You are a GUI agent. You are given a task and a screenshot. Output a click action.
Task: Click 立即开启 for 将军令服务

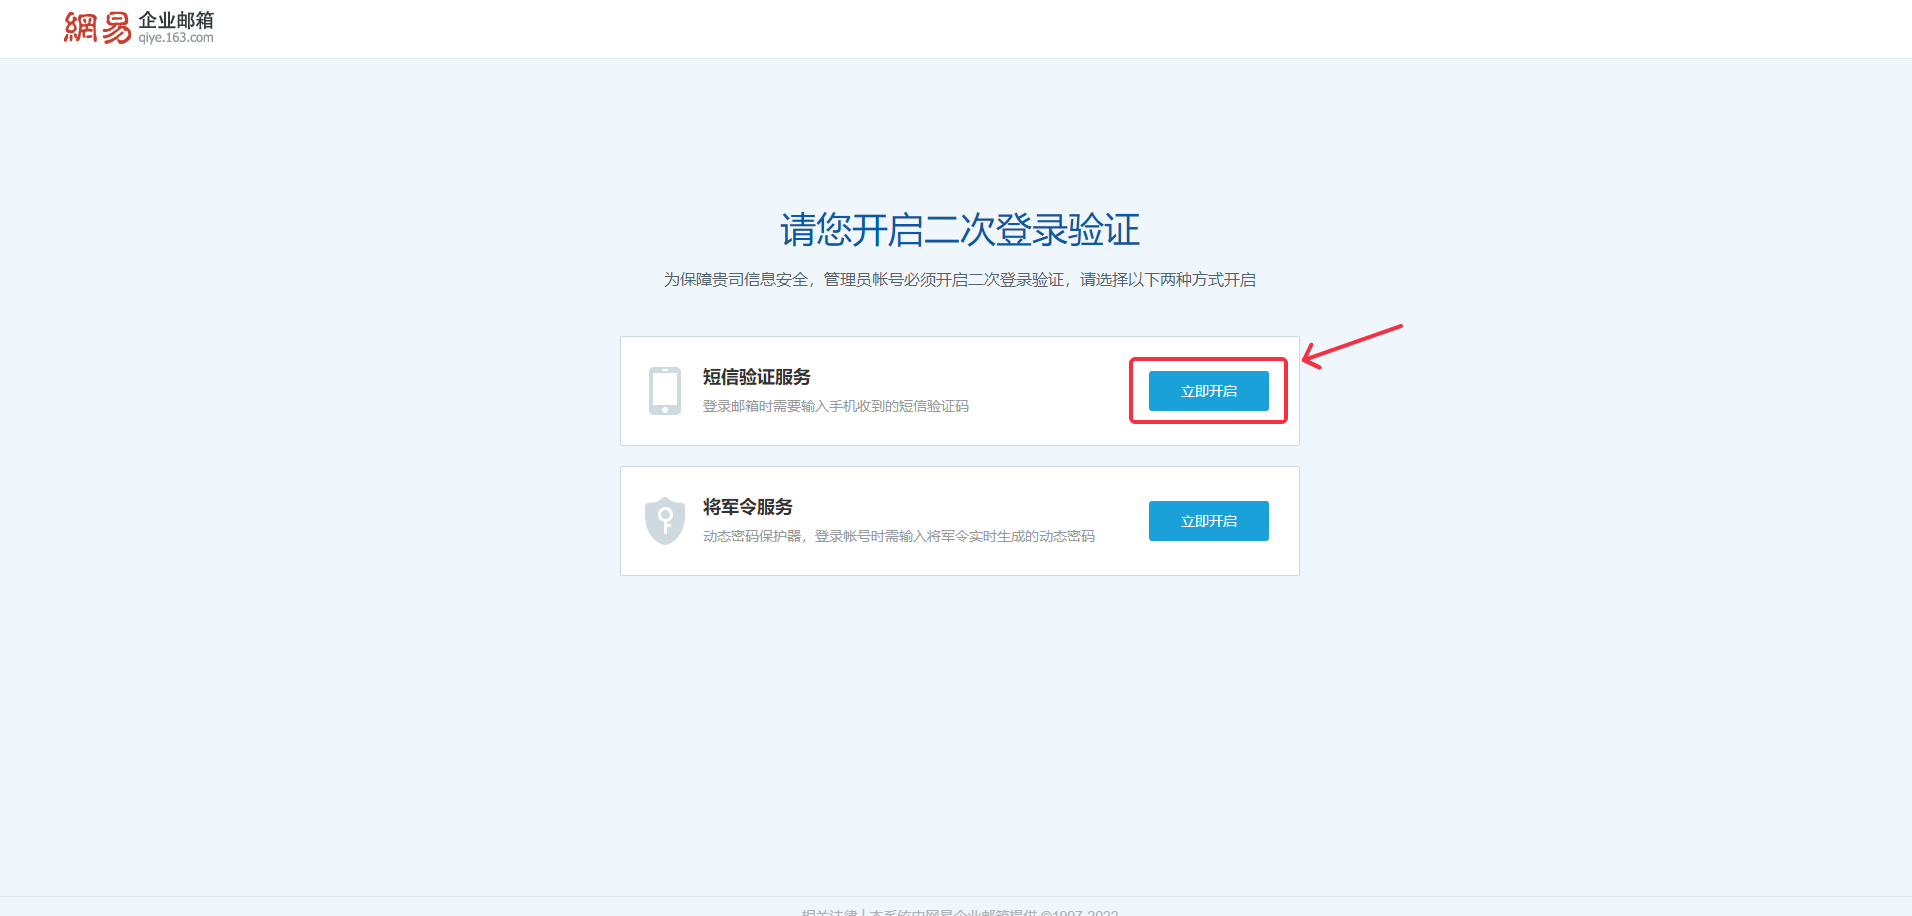point(1208,521)
